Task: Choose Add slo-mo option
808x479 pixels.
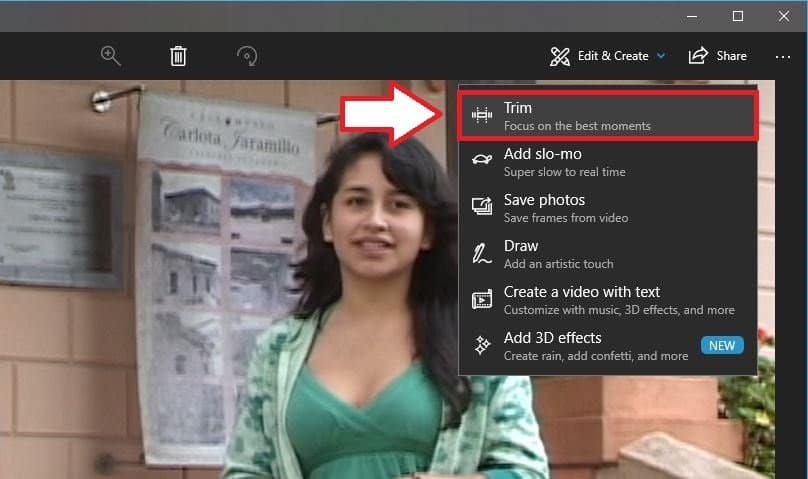Action: coord(608,162)
